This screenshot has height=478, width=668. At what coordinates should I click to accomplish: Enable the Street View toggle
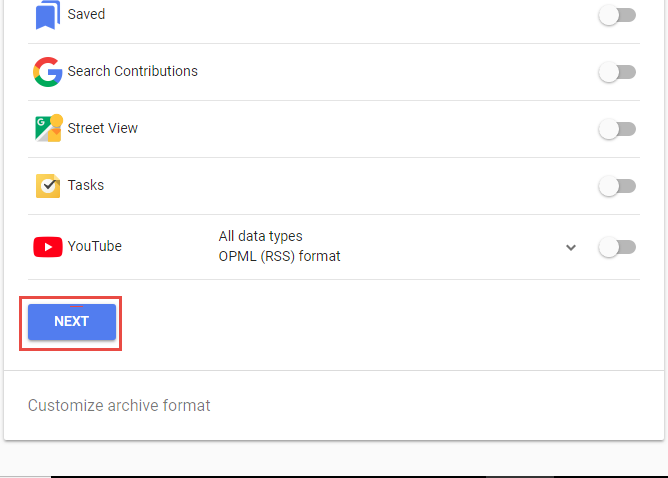[x=617, y=129]
